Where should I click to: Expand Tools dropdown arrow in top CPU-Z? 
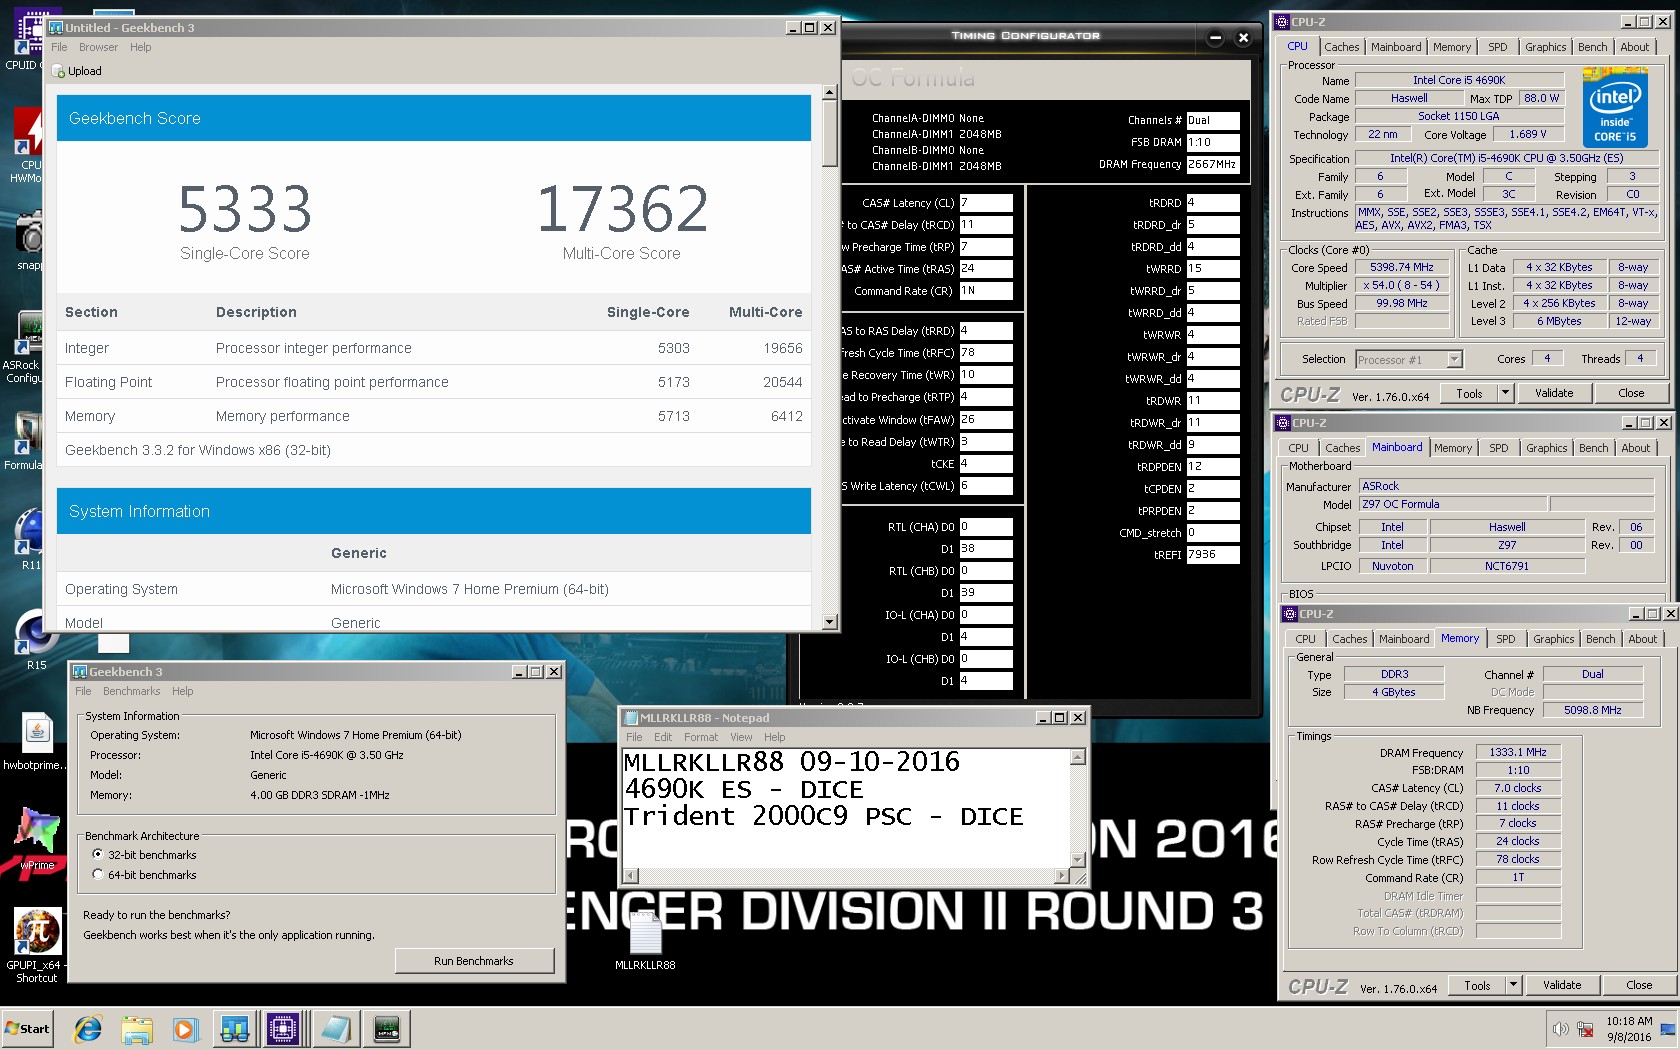click(1505, 393)
